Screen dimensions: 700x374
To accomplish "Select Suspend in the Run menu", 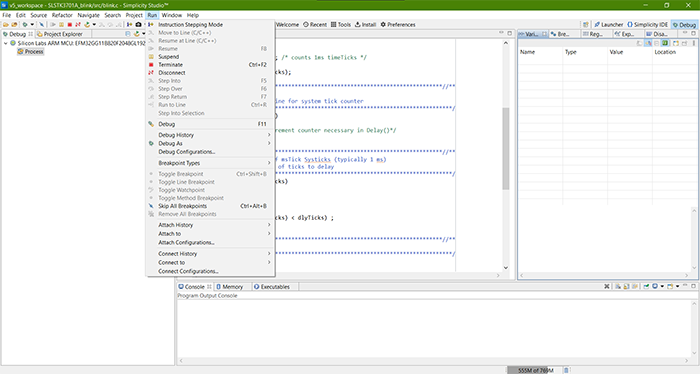I will [x=210, y=57].
